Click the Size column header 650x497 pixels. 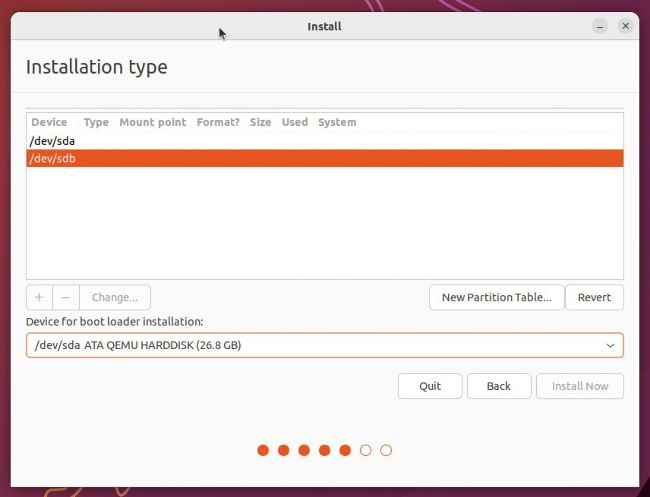click(x=260, y=122)
